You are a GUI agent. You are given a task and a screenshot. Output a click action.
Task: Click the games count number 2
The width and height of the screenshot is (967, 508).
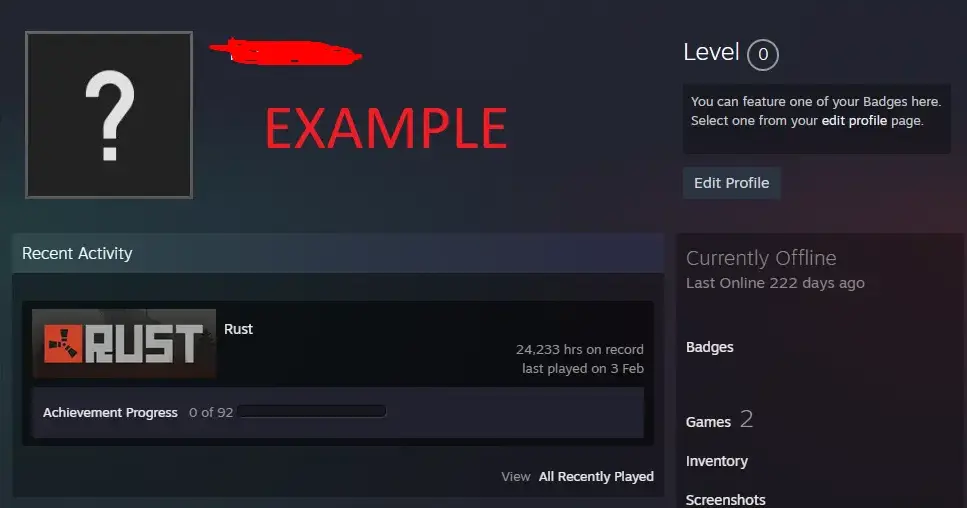pyautogui.click(x=746, y=419)
